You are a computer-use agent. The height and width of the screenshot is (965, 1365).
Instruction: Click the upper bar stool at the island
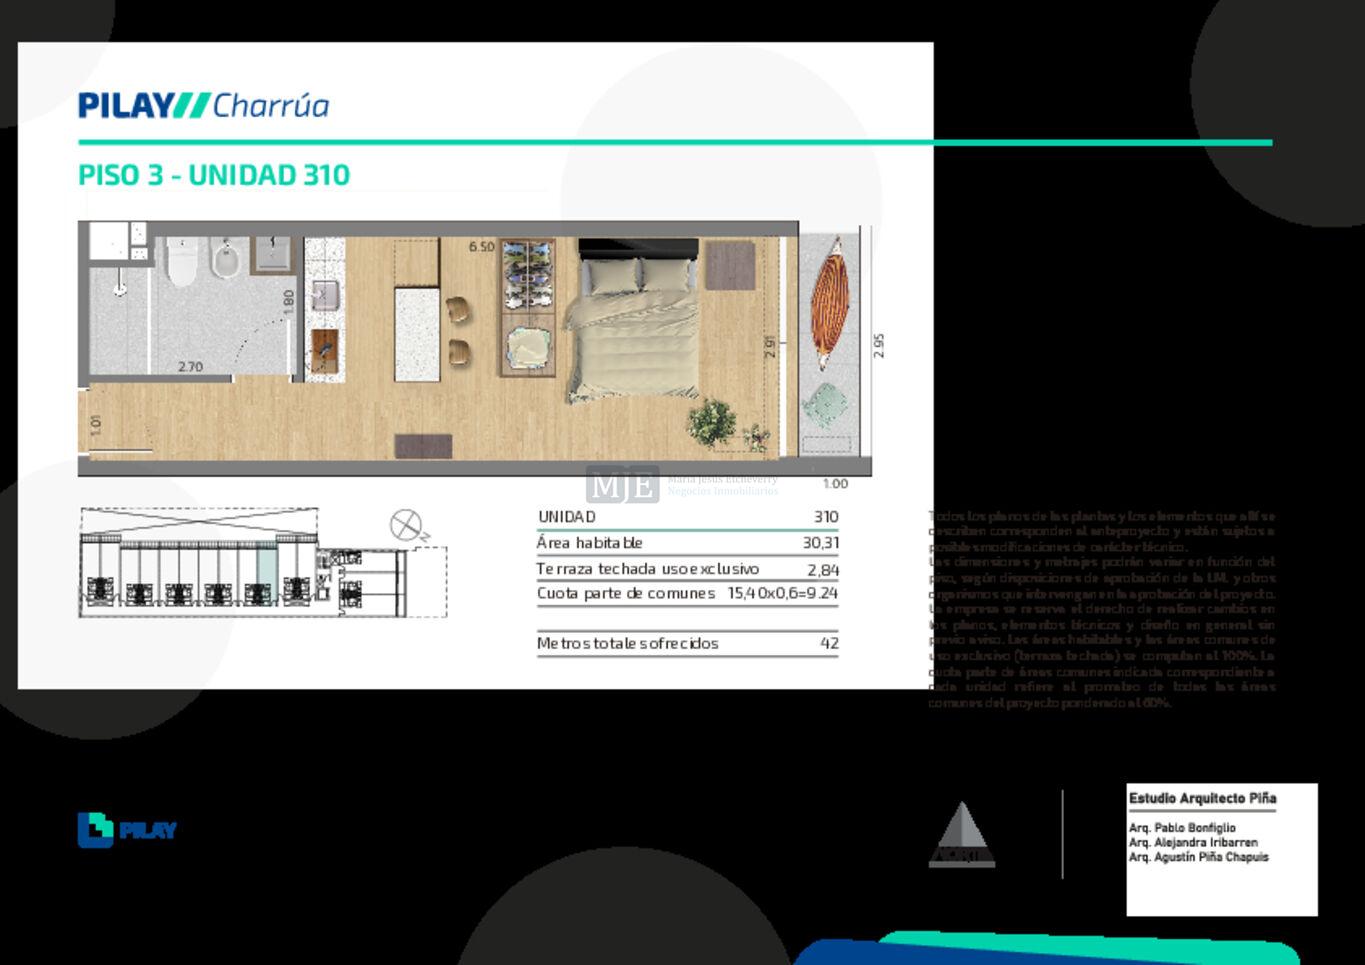click(457, 310)
